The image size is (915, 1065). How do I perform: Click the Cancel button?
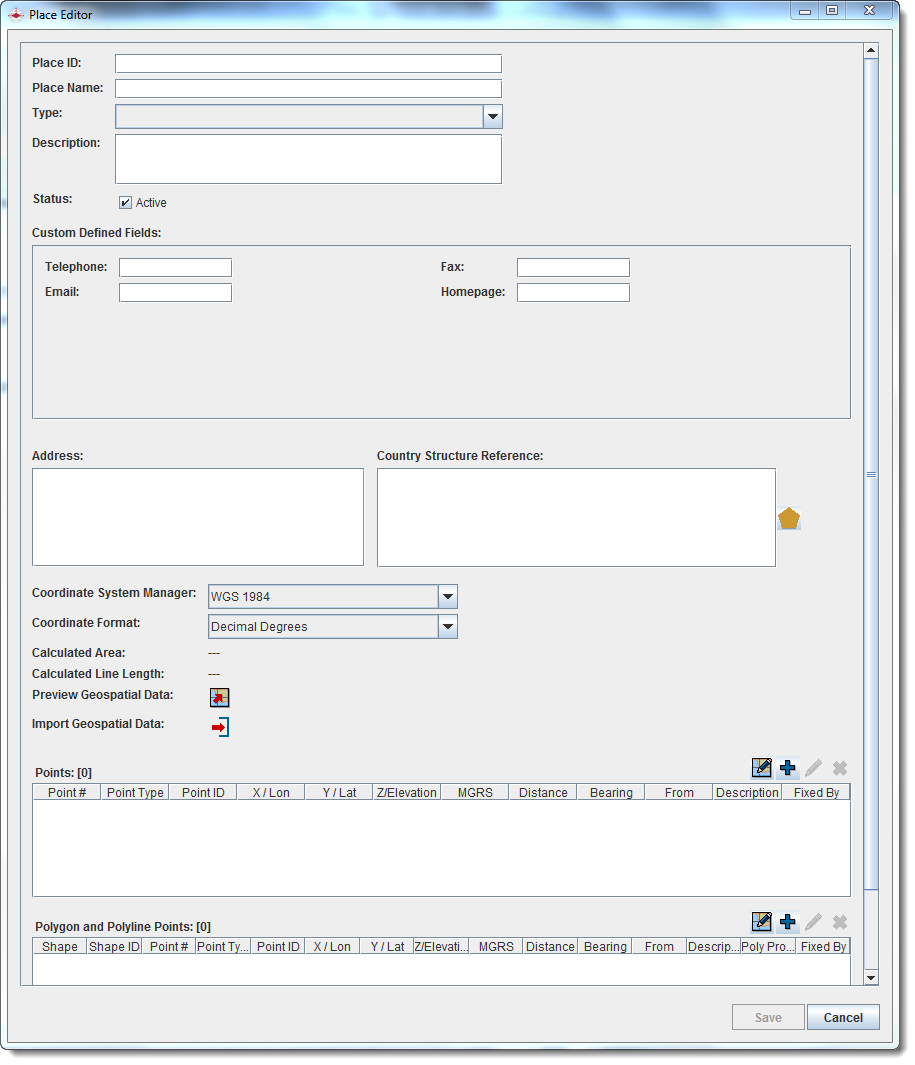(x=842, y=1017)
